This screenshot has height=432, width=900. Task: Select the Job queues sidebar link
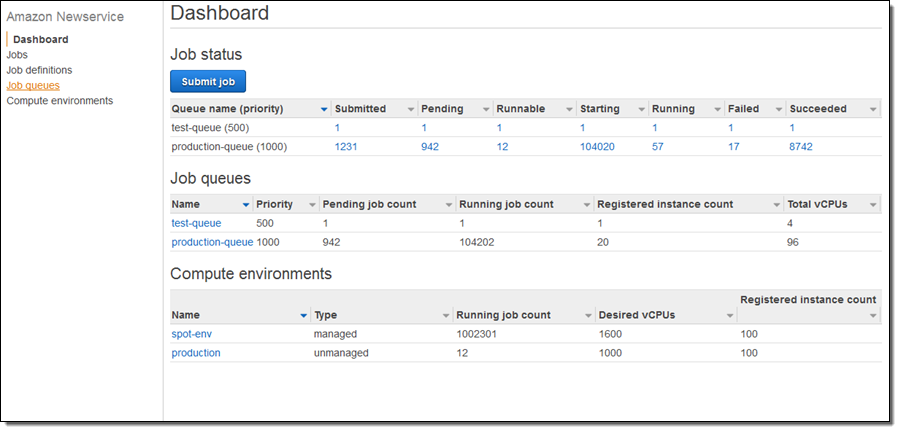click(x=33, y=86)
